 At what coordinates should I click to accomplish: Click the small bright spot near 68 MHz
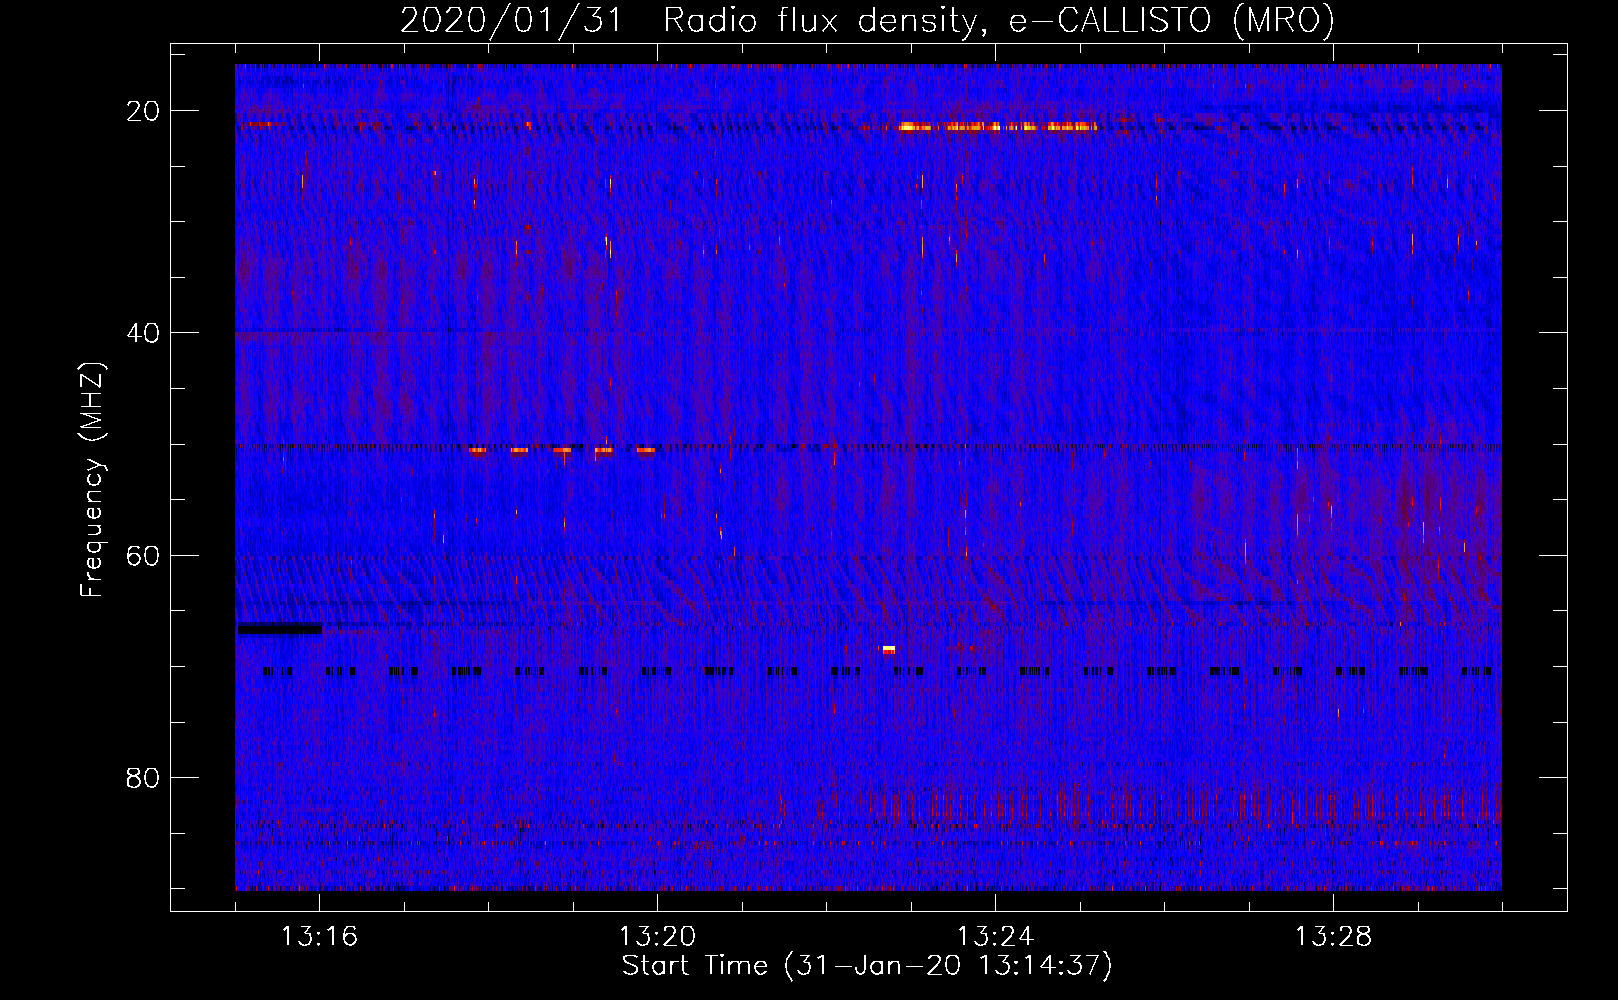pyautogui.click(x=889, y=650)
